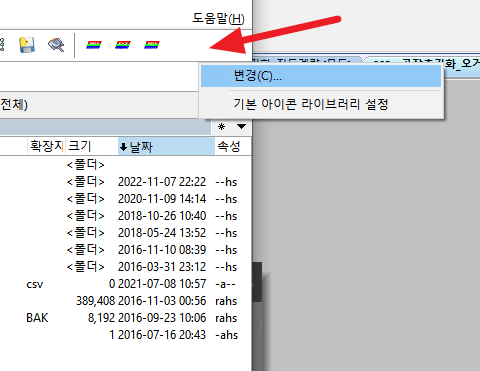The image size is (480, 371).
Task: Select the folder row dated 2018-10-26 10:40
Action: tap(125, 216)
